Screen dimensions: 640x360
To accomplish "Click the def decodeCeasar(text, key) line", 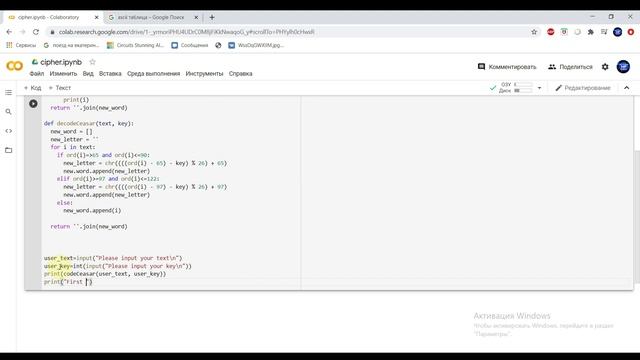I will pyautogui.click(x=89, y=123).
